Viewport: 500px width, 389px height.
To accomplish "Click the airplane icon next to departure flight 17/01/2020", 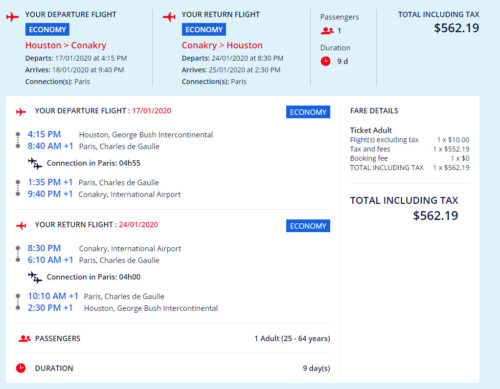I will pos(21,112).
